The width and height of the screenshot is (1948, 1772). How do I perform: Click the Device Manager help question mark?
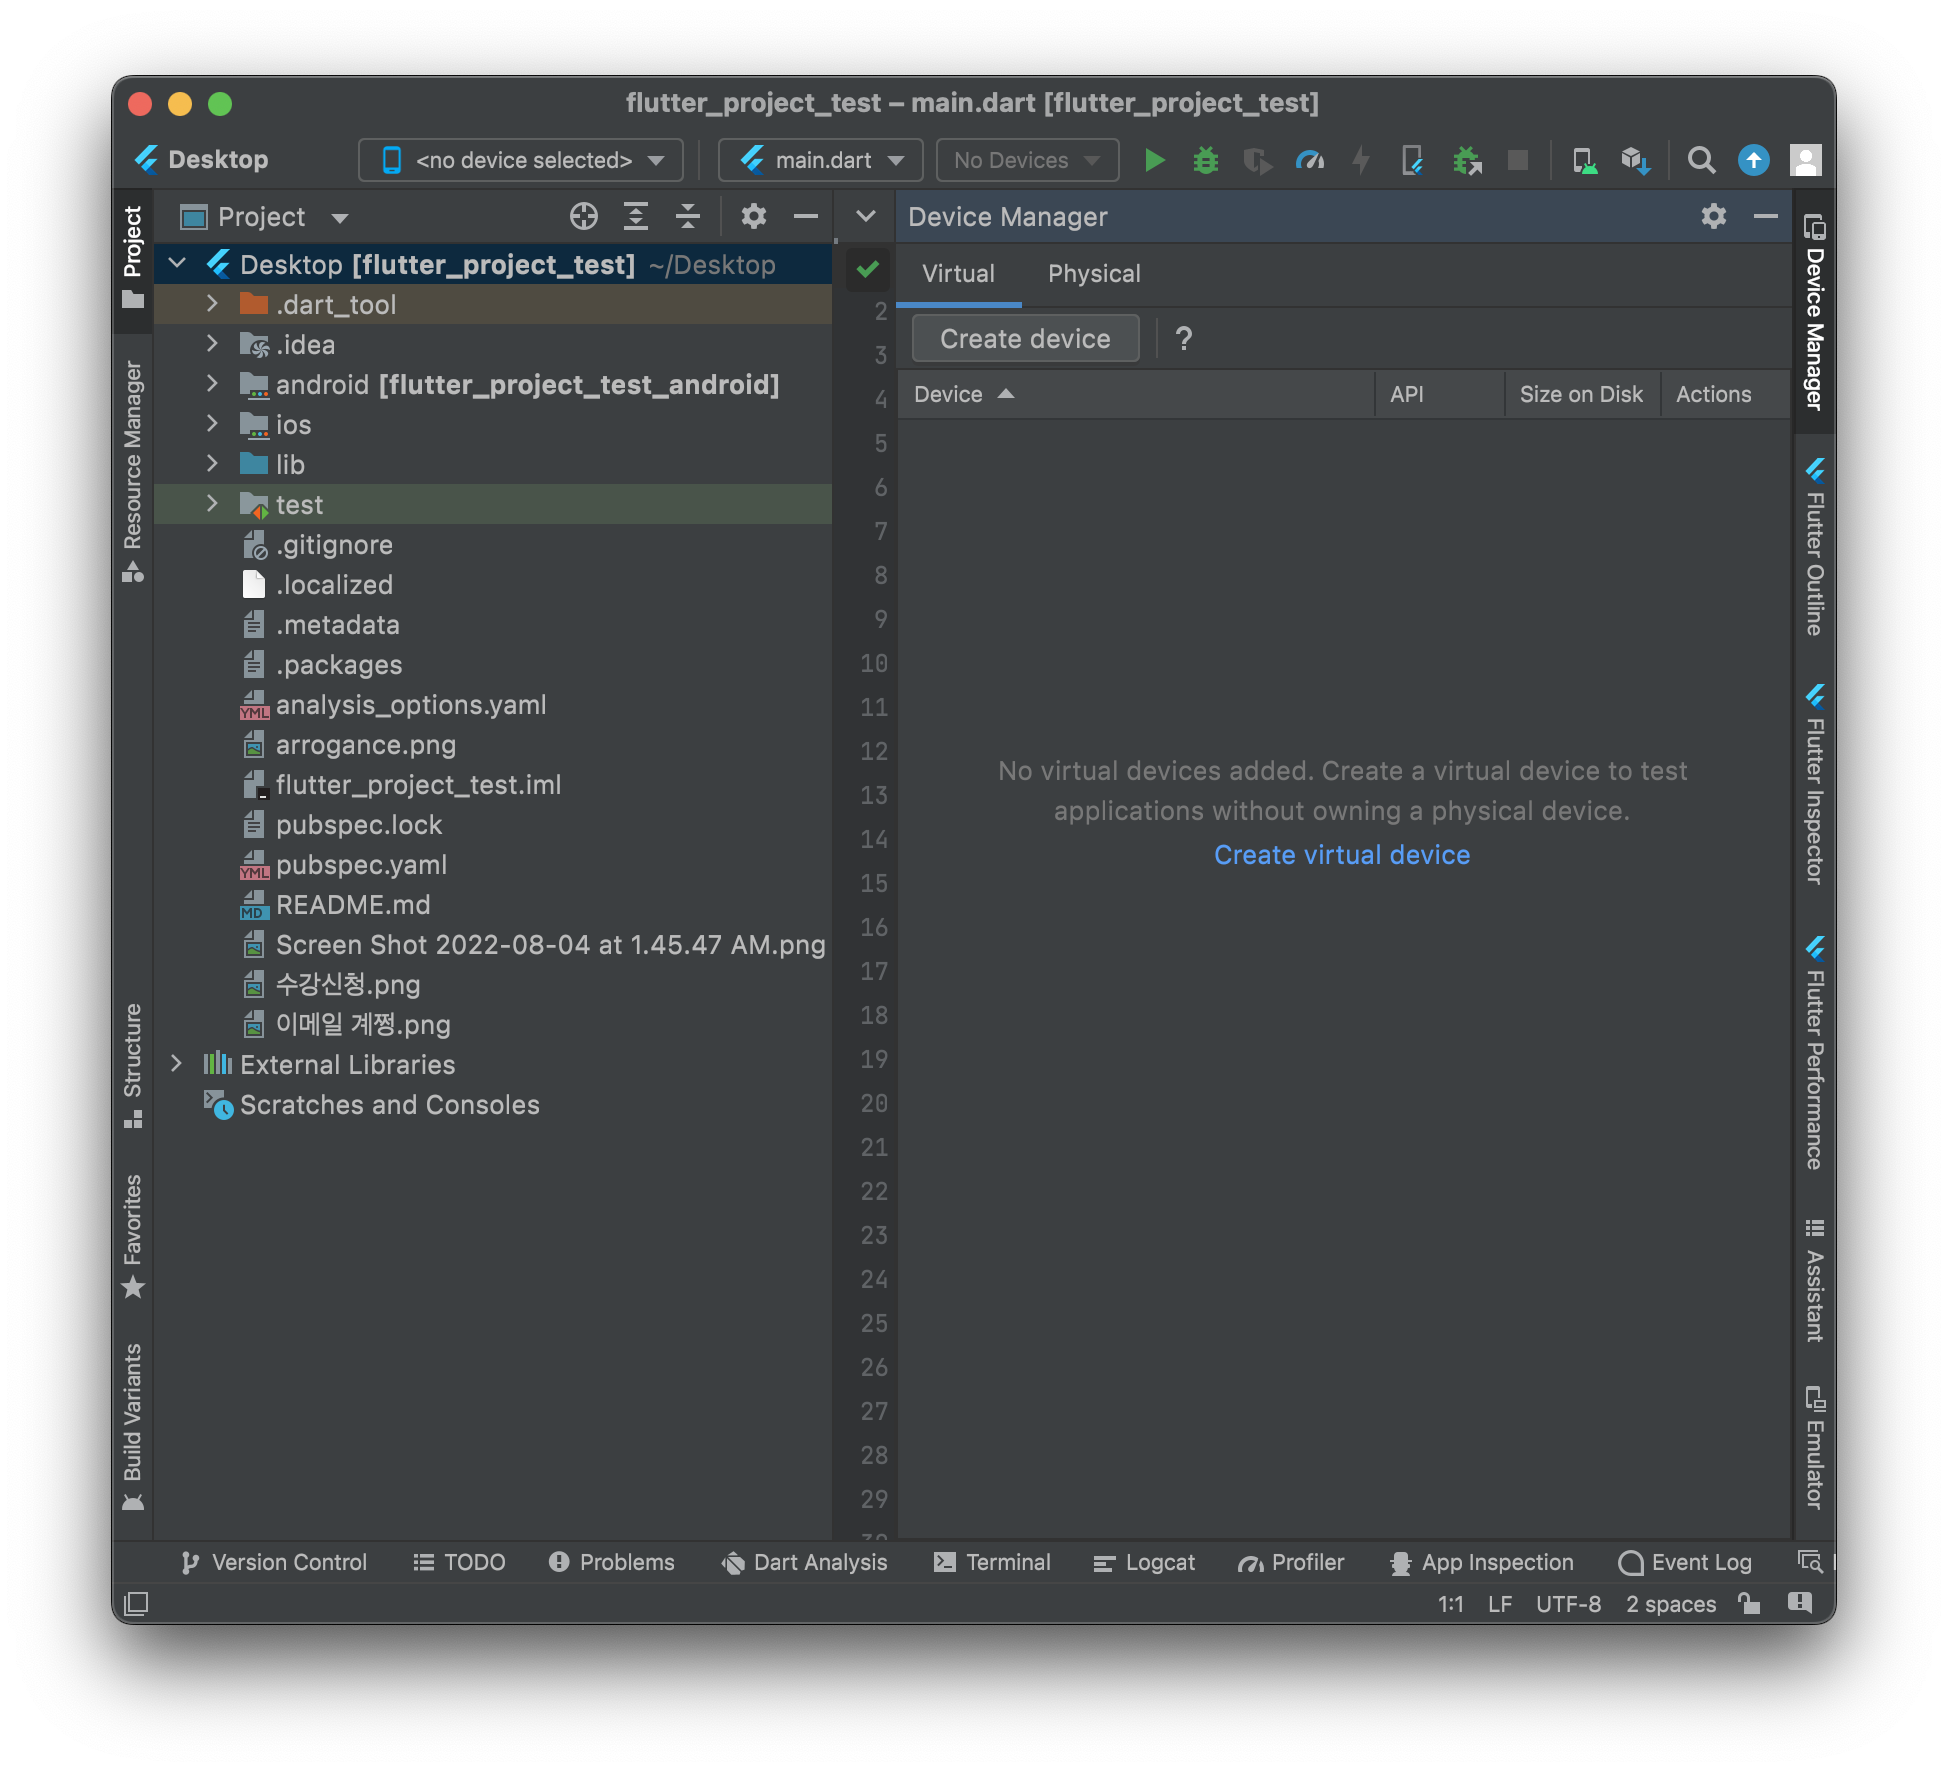1184,339
